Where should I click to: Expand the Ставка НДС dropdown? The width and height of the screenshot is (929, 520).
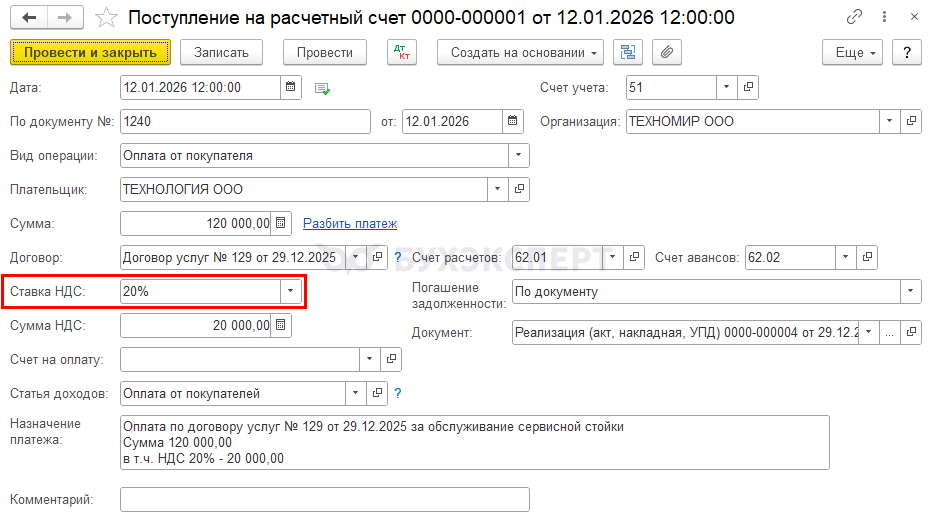290,291
